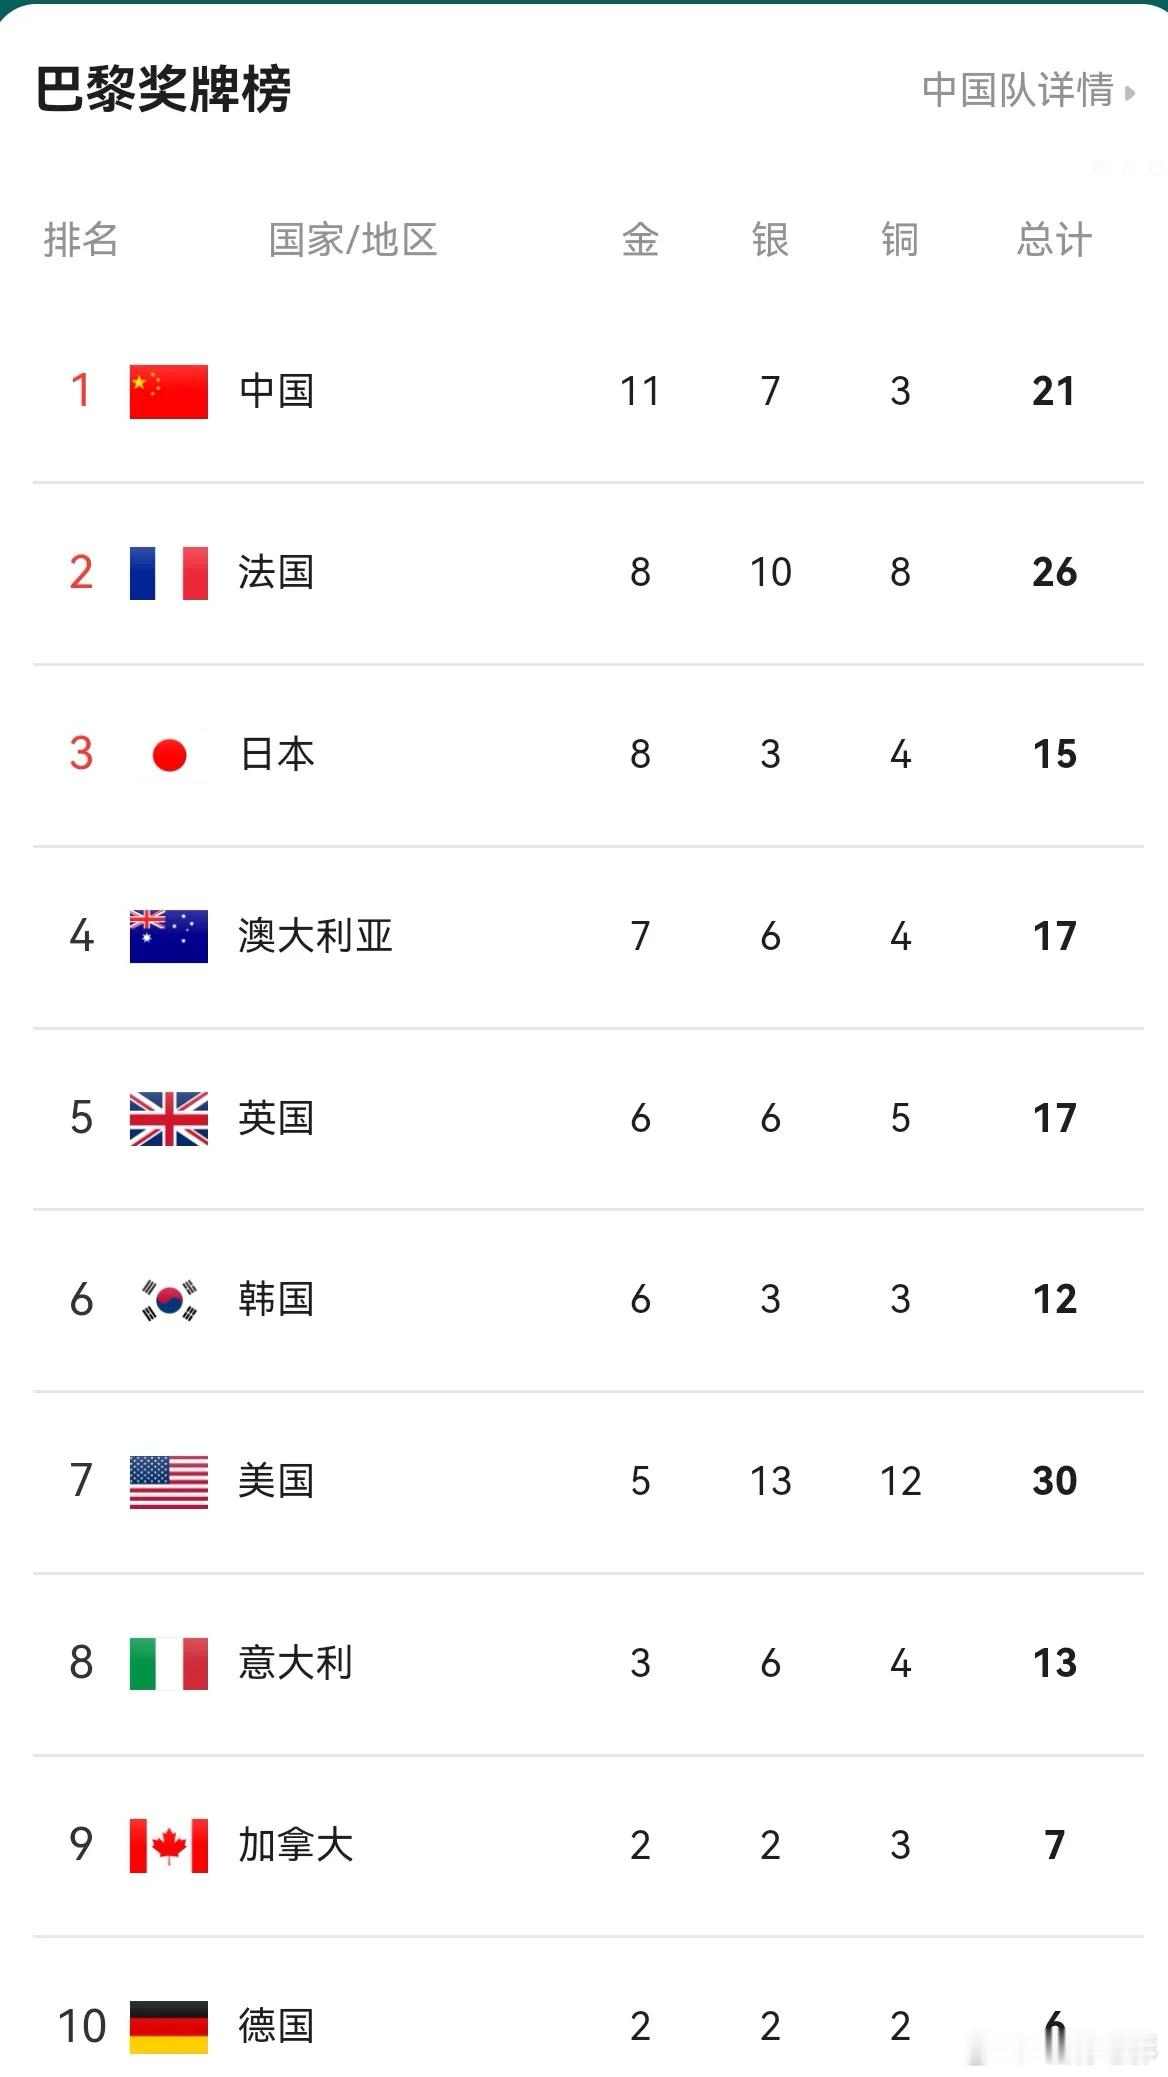Expand arrow next to 中国队详情
The image size is (1168, 2077).
click(1130, 93)
